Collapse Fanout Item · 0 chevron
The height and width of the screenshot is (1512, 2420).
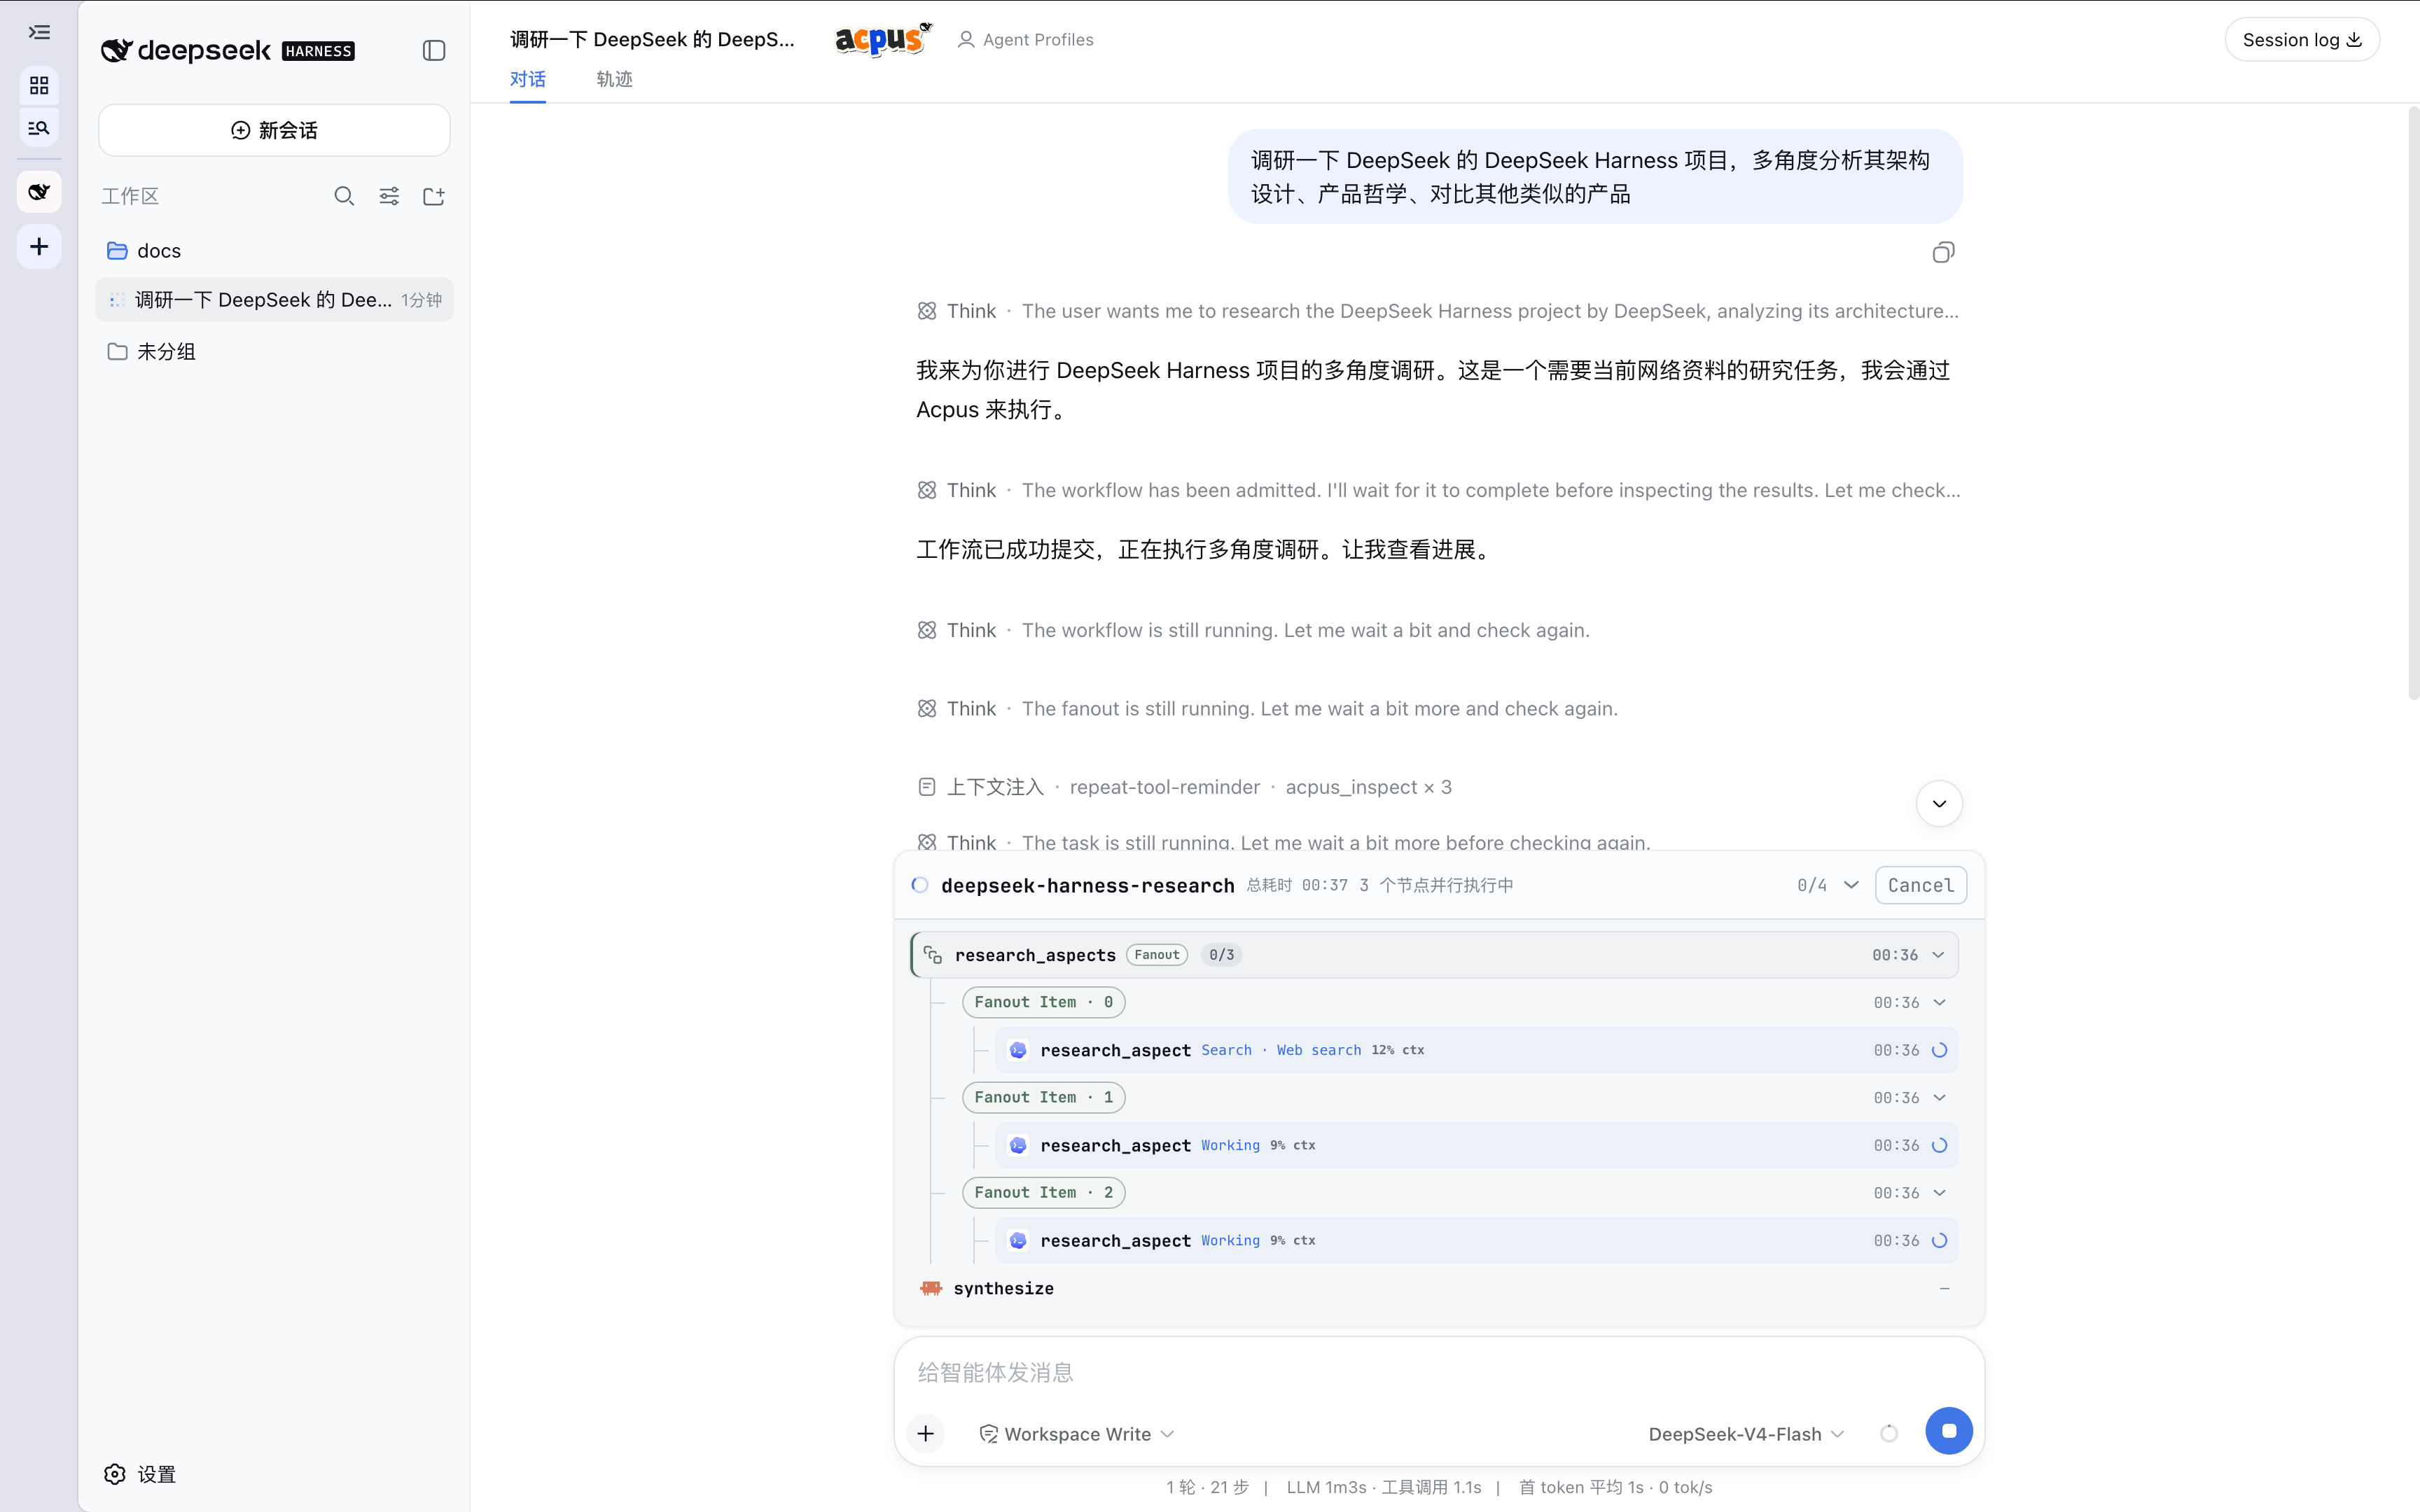coord(1940,1003)
